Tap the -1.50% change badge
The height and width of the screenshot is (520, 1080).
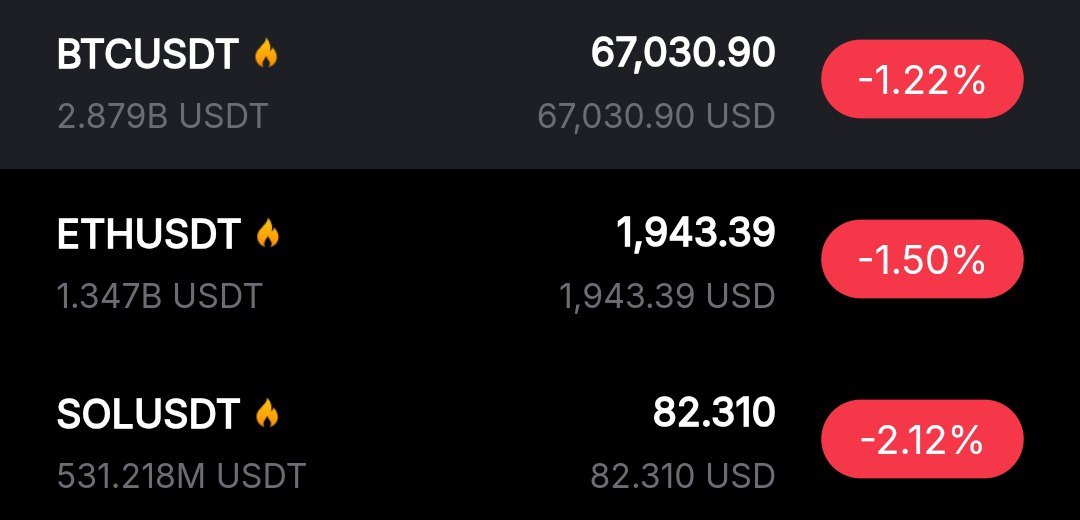[921, 260]
